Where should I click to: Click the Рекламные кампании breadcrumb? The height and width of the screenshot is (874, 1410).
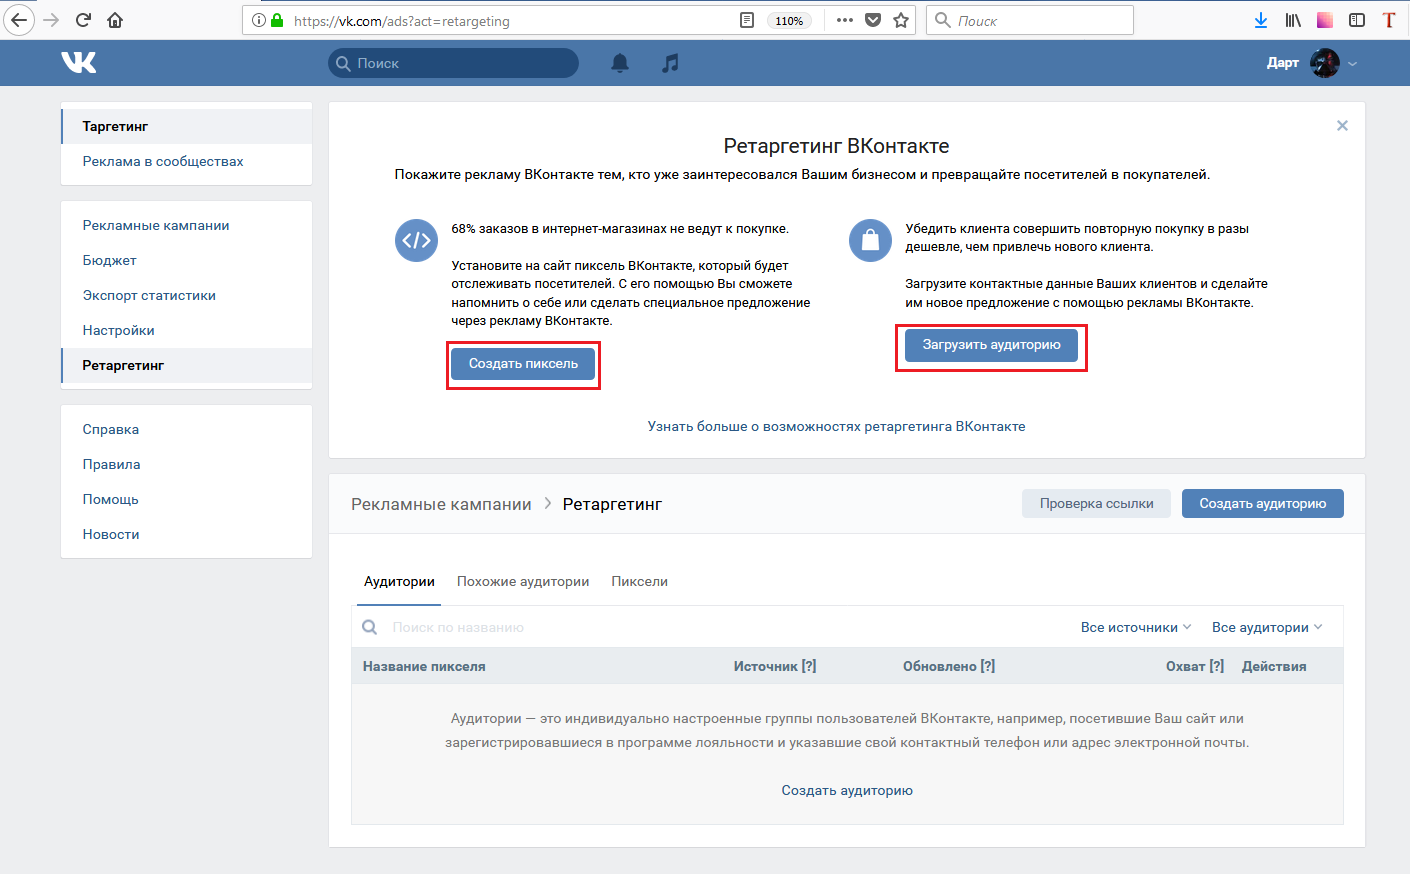[441, 504]
